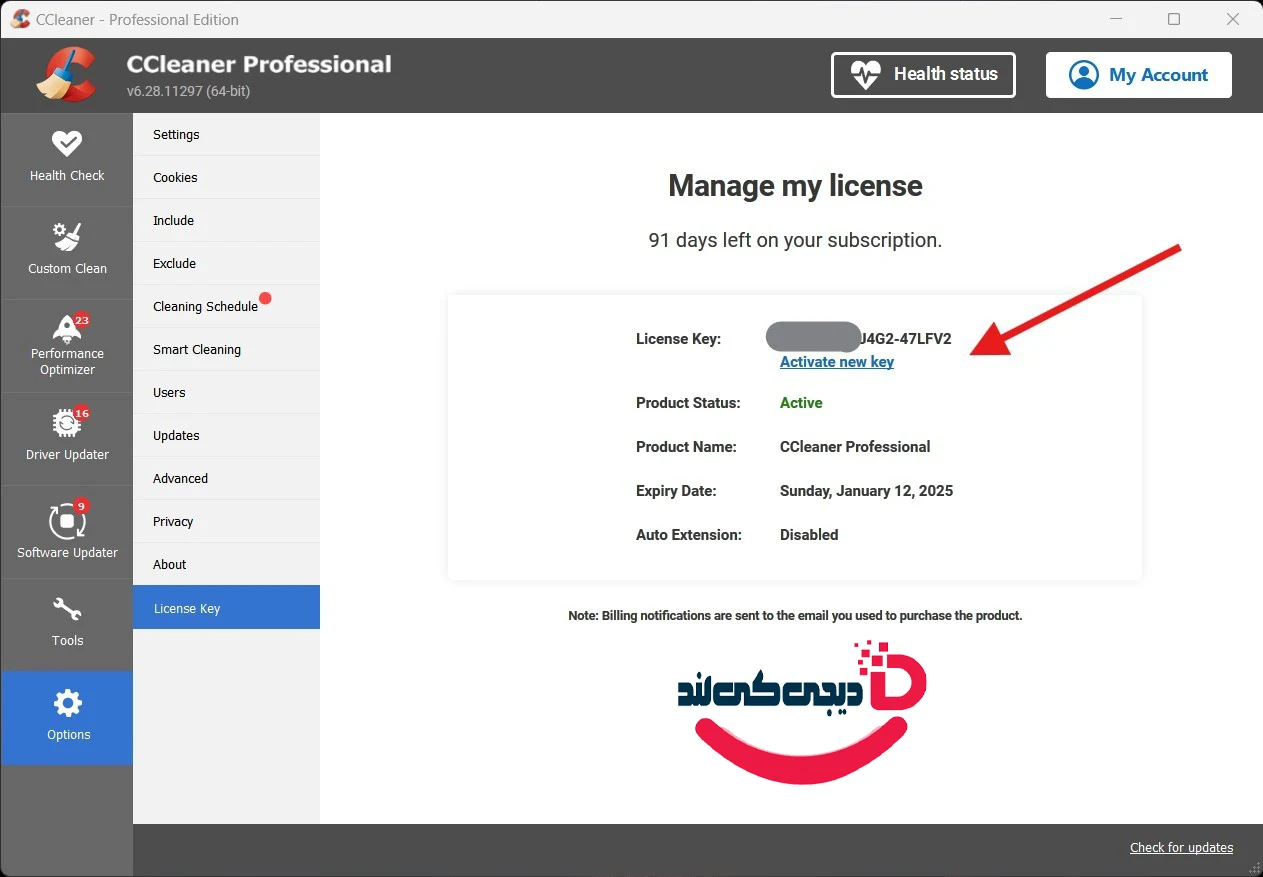Click the title bar CCleaner app icon
Viewport: 1263px width, 877px height.
click(19, 19)
